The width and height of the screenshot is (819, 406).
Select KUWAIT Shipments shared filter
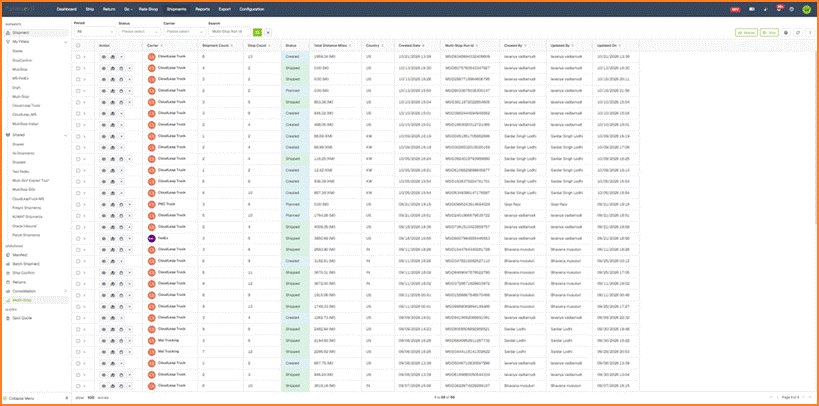pos(27,216)
